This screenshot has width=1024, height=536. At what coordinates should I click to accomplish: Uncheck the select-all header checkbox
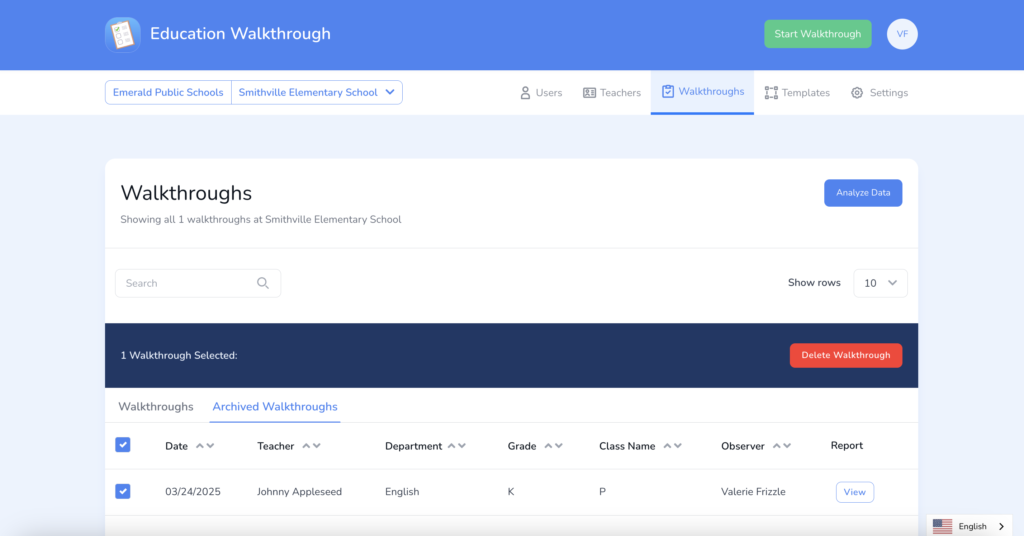(x=123, y=445)
